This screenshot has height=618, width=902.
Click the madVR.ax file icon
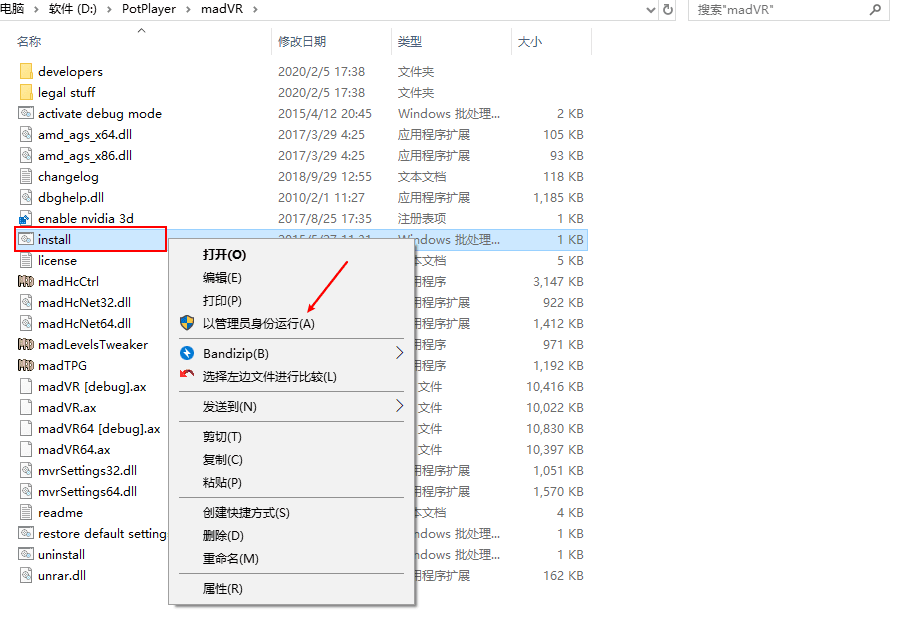click(x=26, y=407)
